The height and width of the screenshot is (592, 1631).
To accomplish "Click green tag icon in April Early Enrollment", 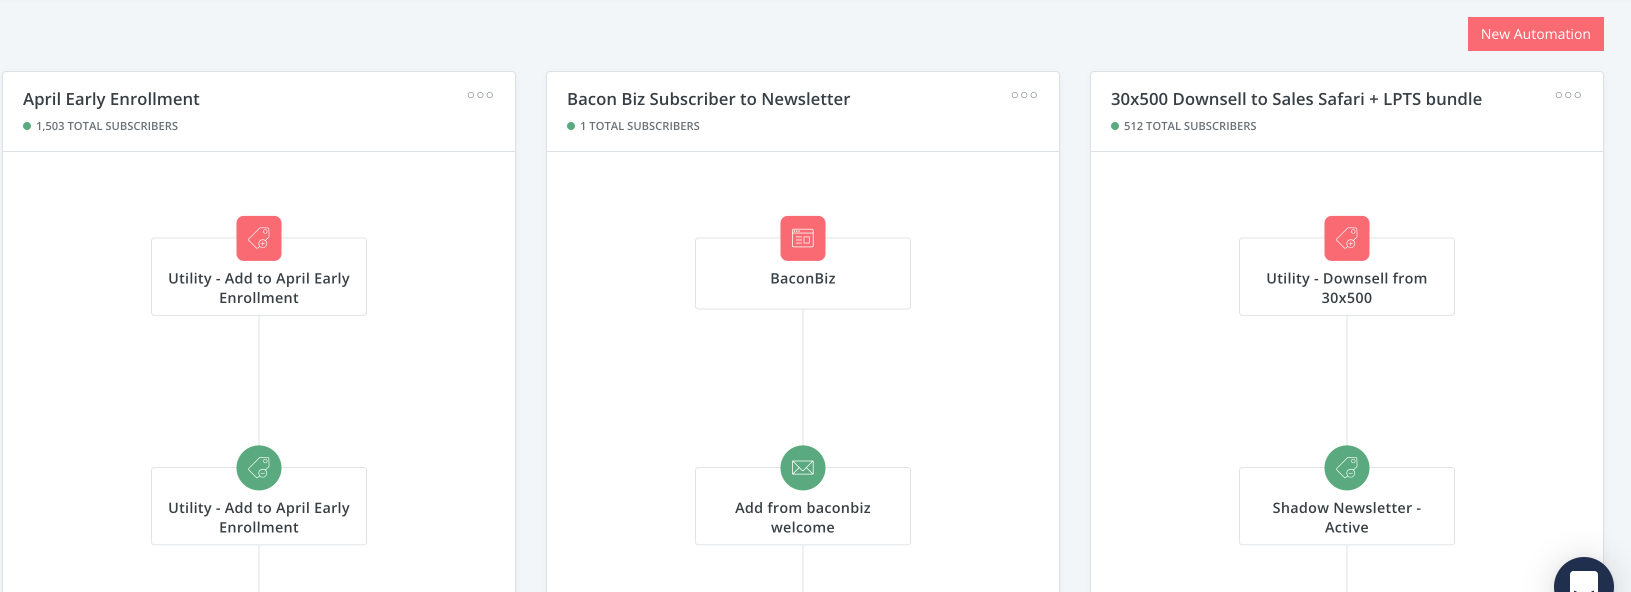I will (259, 468).
